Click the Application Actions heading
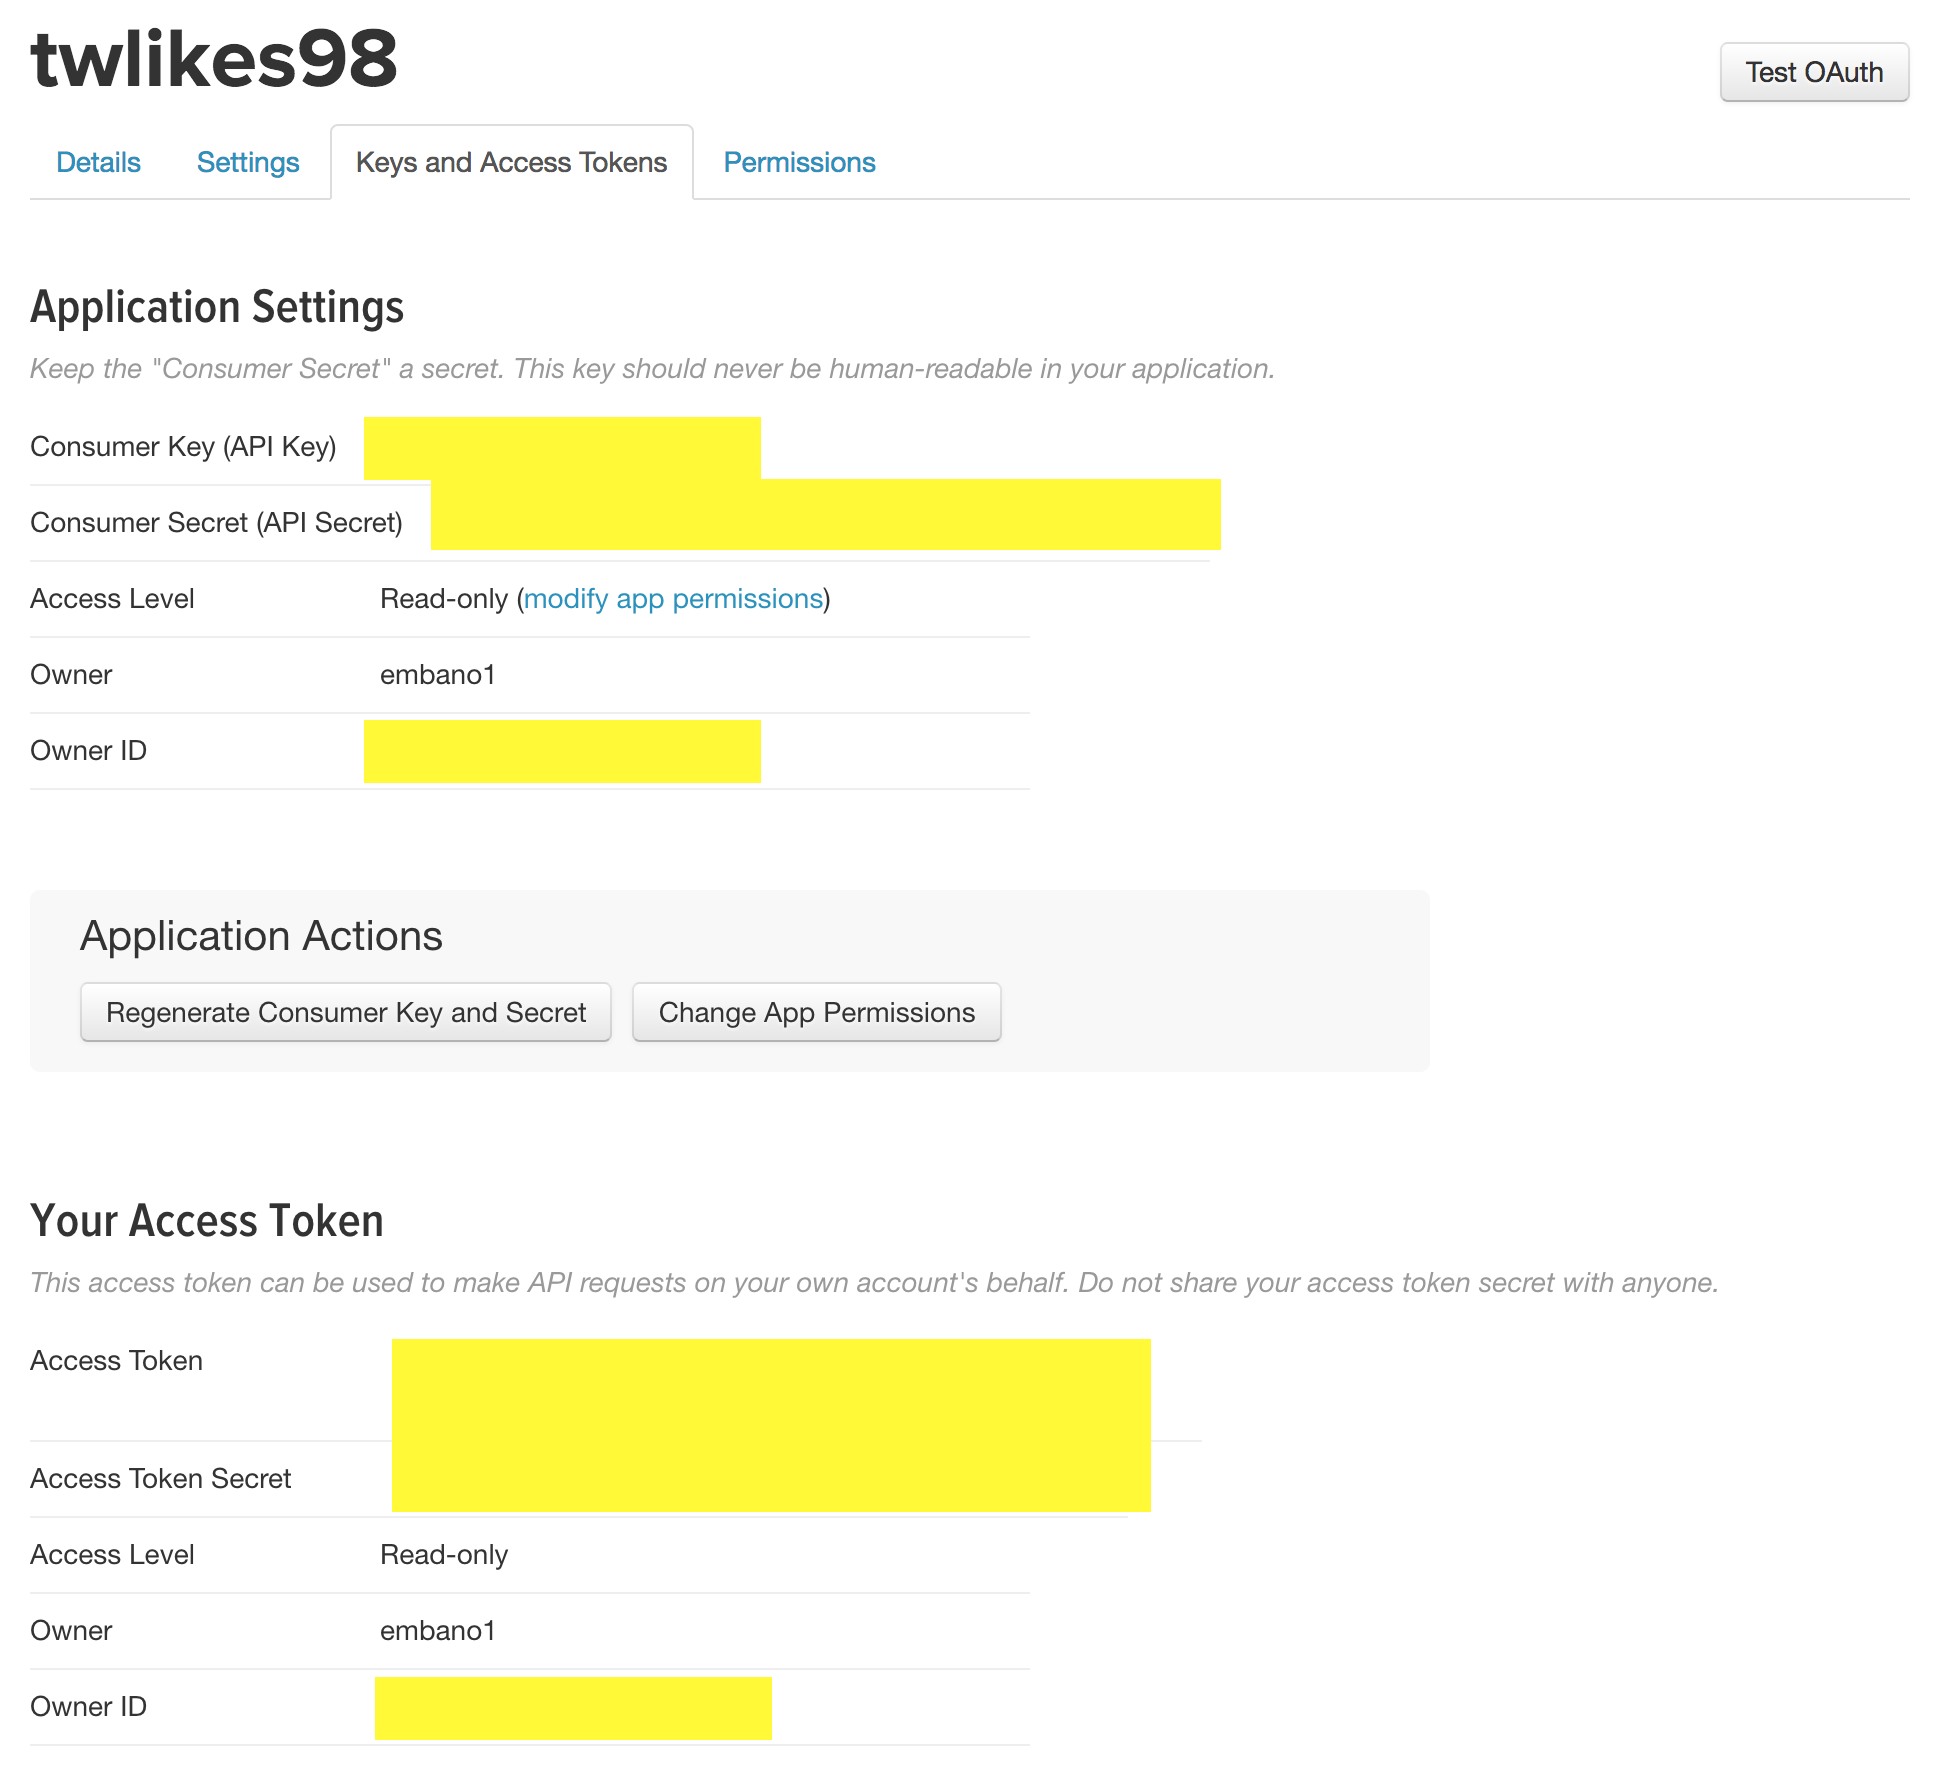 click(x=261, y=936)
